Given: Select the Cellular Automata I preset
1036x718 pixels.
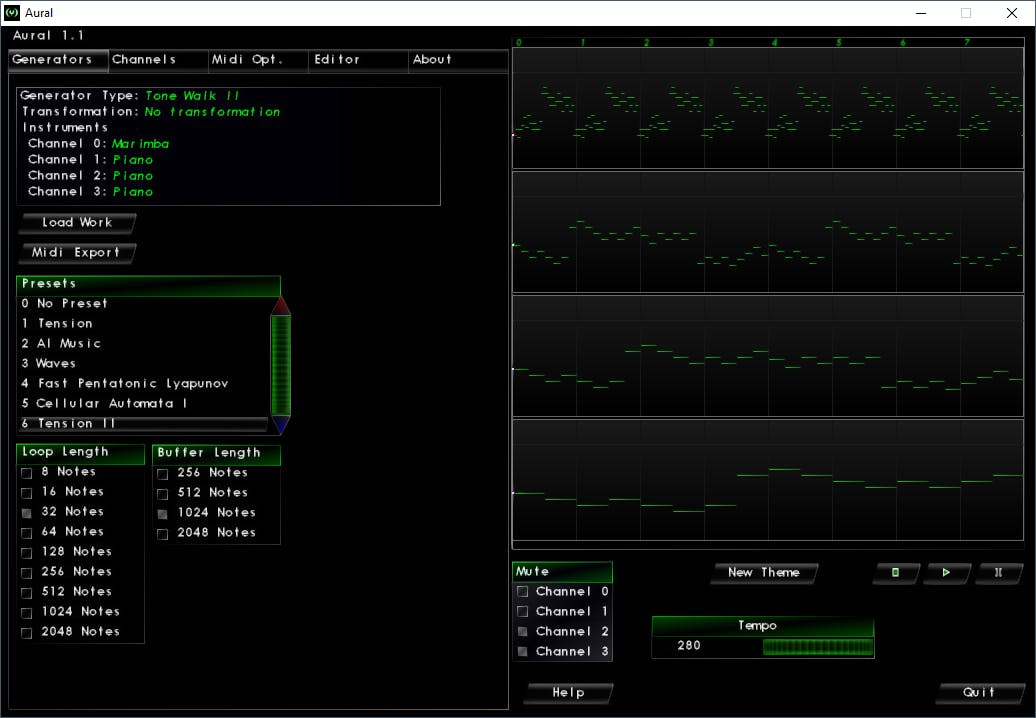Looking at the screenshot, I should click(x=112, y=403).
